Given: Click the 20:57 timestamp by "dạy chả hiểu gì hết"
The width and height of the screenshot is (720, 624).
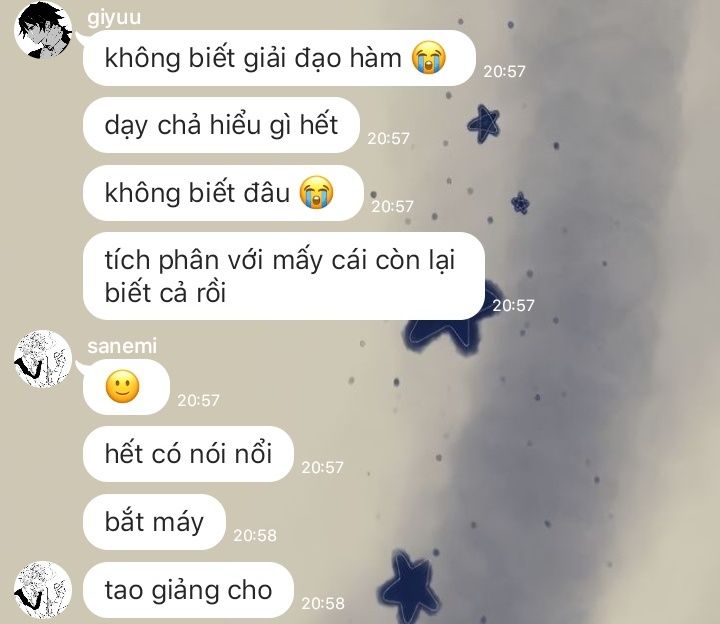Looking at the screenshot, I should 388,138.
